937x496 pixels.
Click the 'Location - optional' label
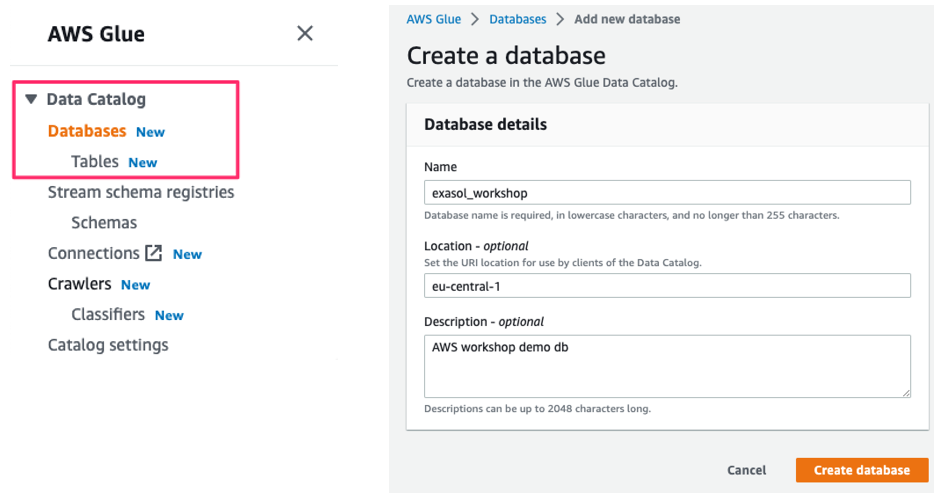tap(476, 246)
